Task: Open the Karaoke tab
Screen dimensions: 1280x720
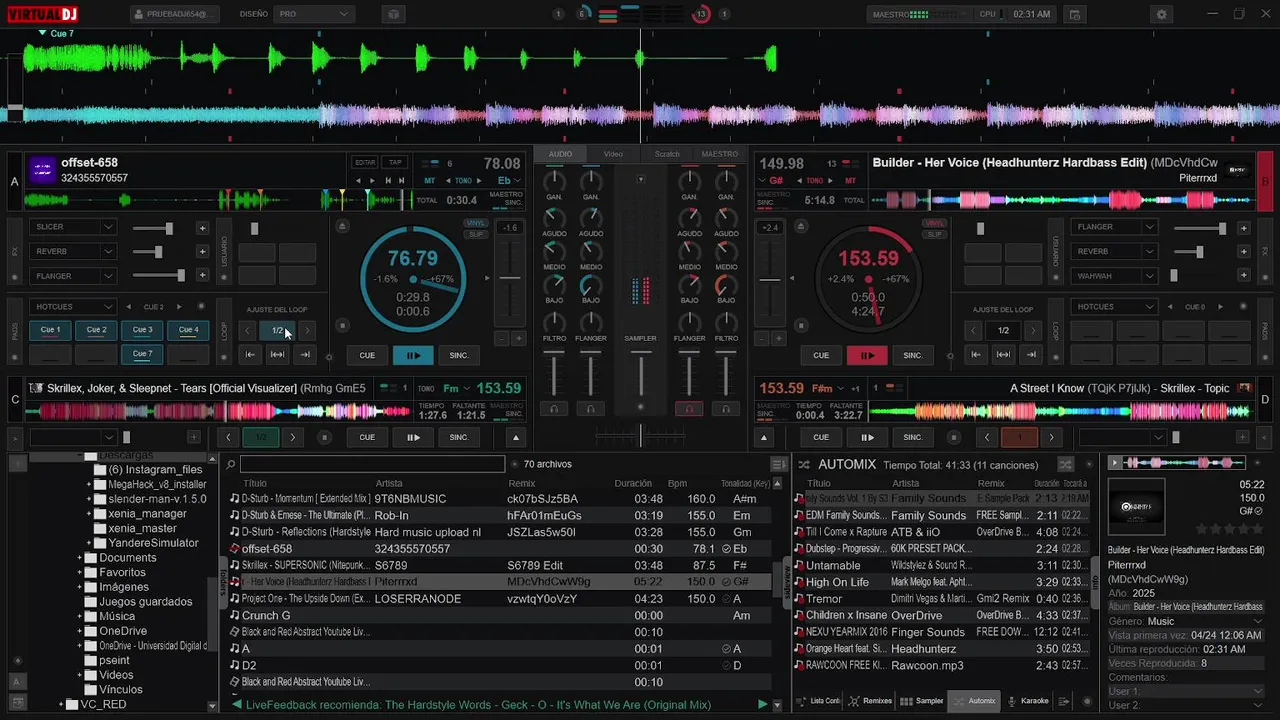Action: point(1028,701)
